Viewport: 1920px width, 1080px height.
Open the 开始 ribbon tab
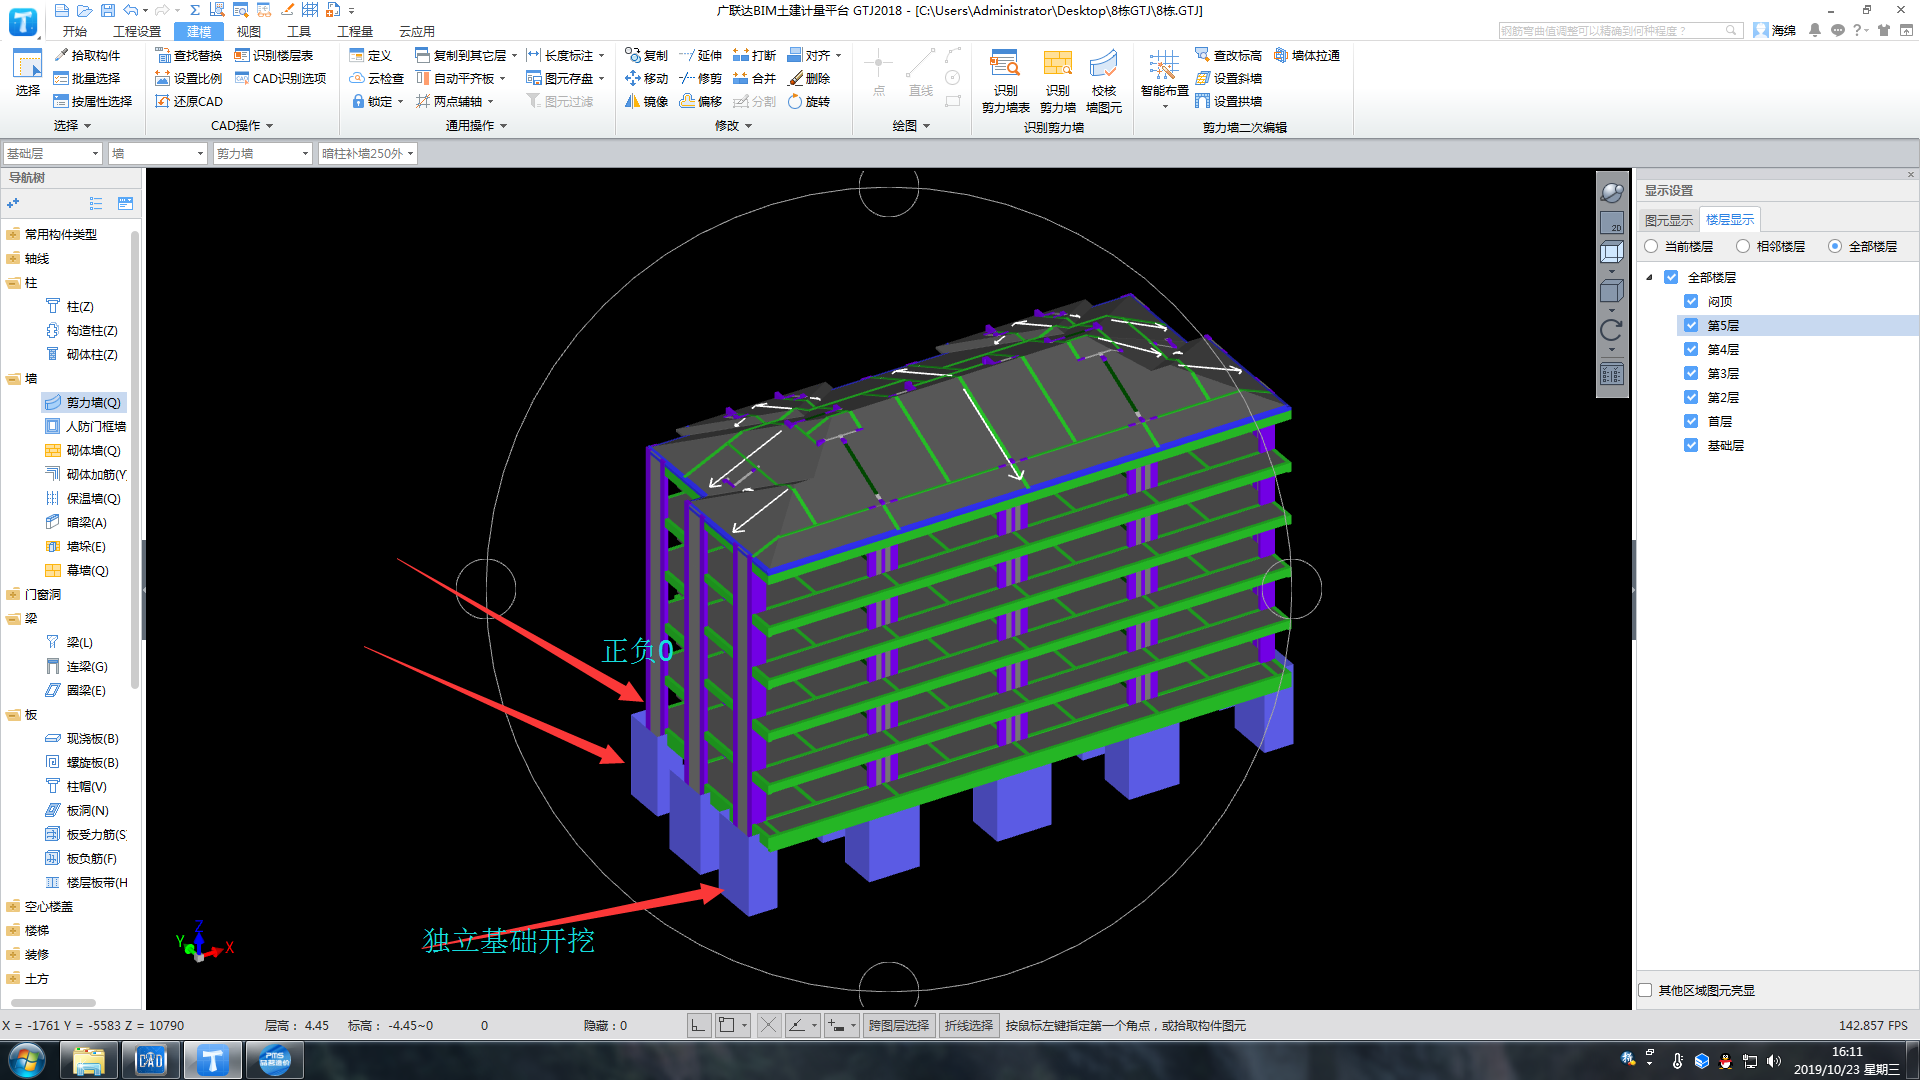pos(74,31)
